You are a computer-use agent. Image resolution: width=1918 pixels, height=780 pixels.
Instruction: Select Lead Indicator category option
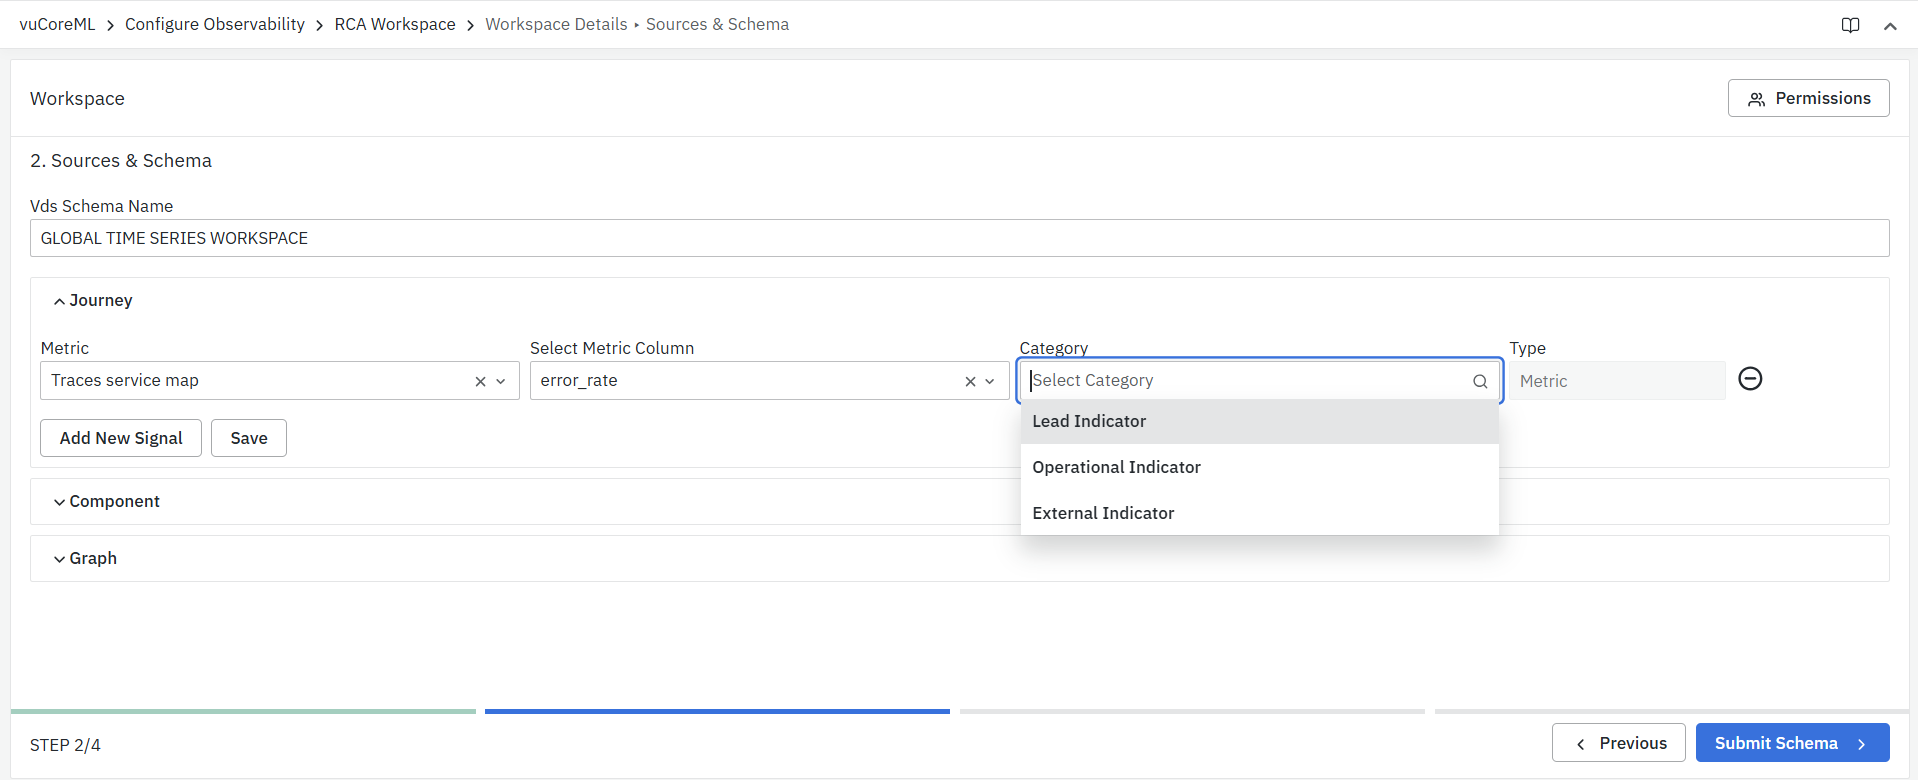point(1089,422)
